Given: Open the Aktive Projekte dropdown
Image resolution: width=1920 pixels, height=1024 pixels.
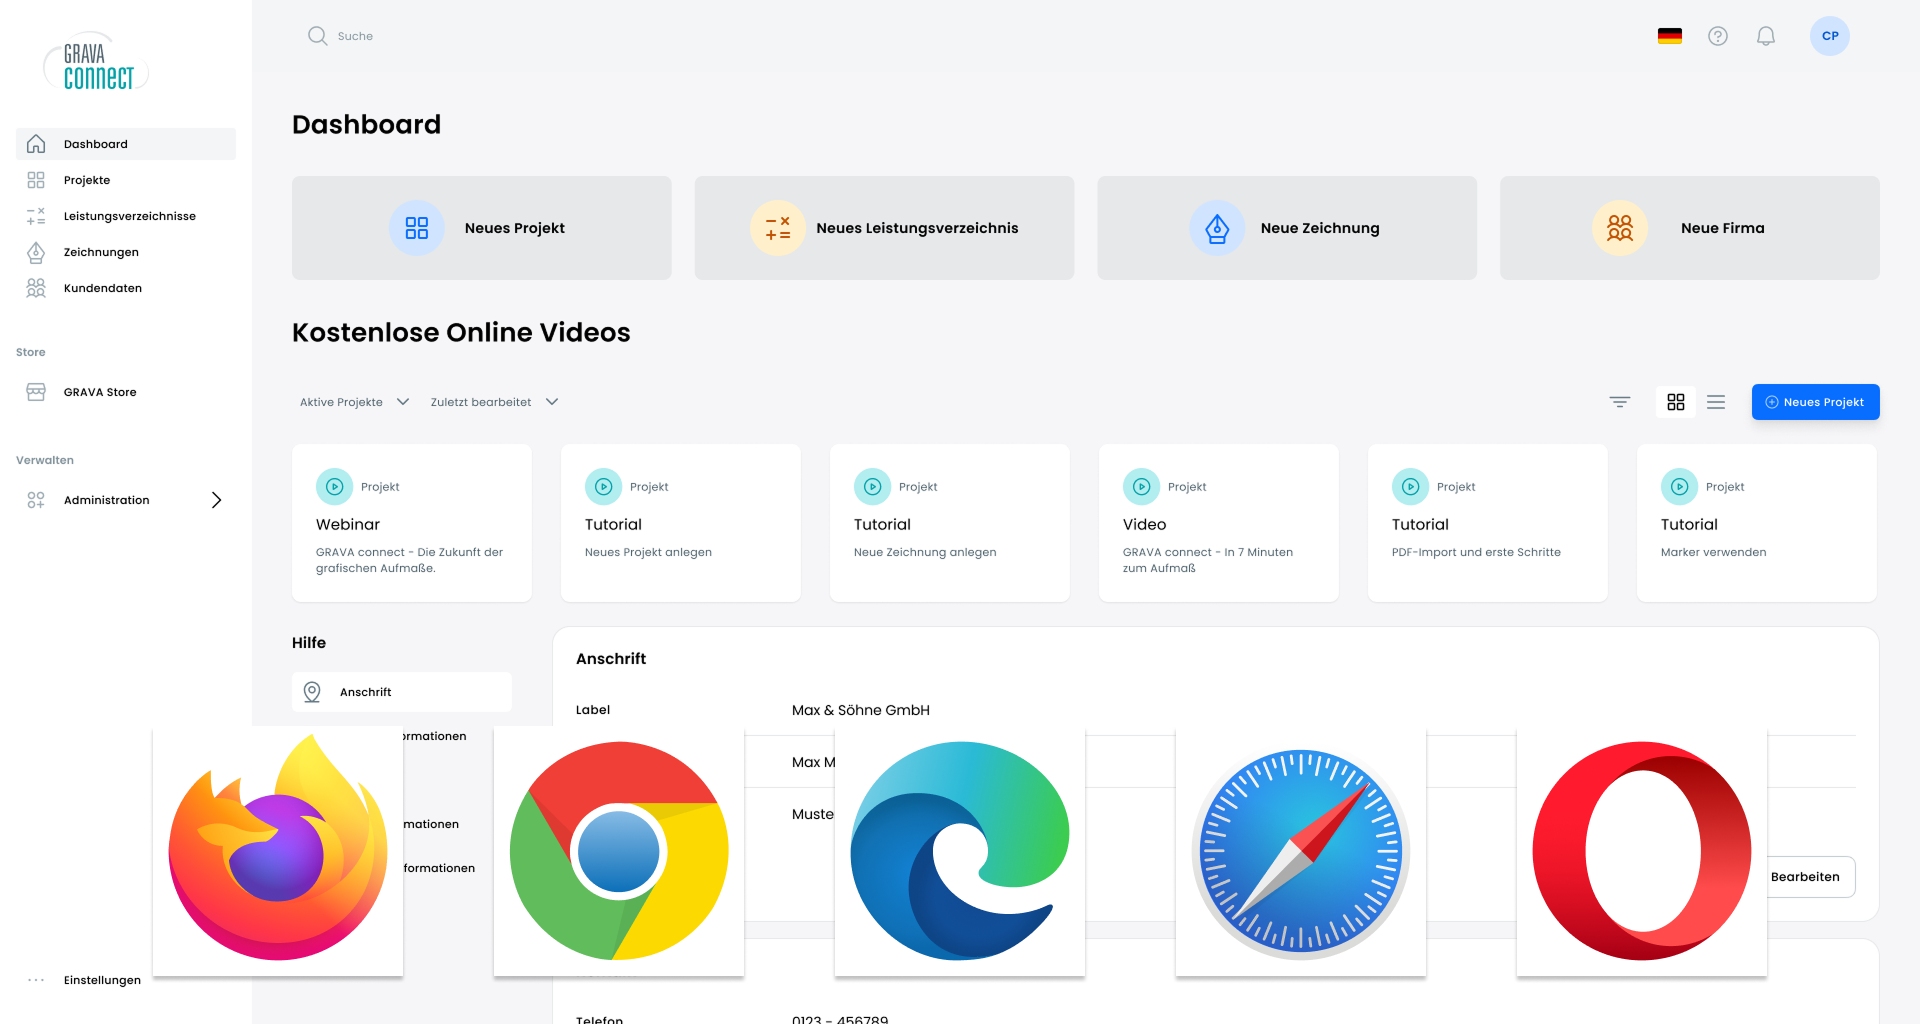Looking at the screenshot, I should (x=354, y=402).
